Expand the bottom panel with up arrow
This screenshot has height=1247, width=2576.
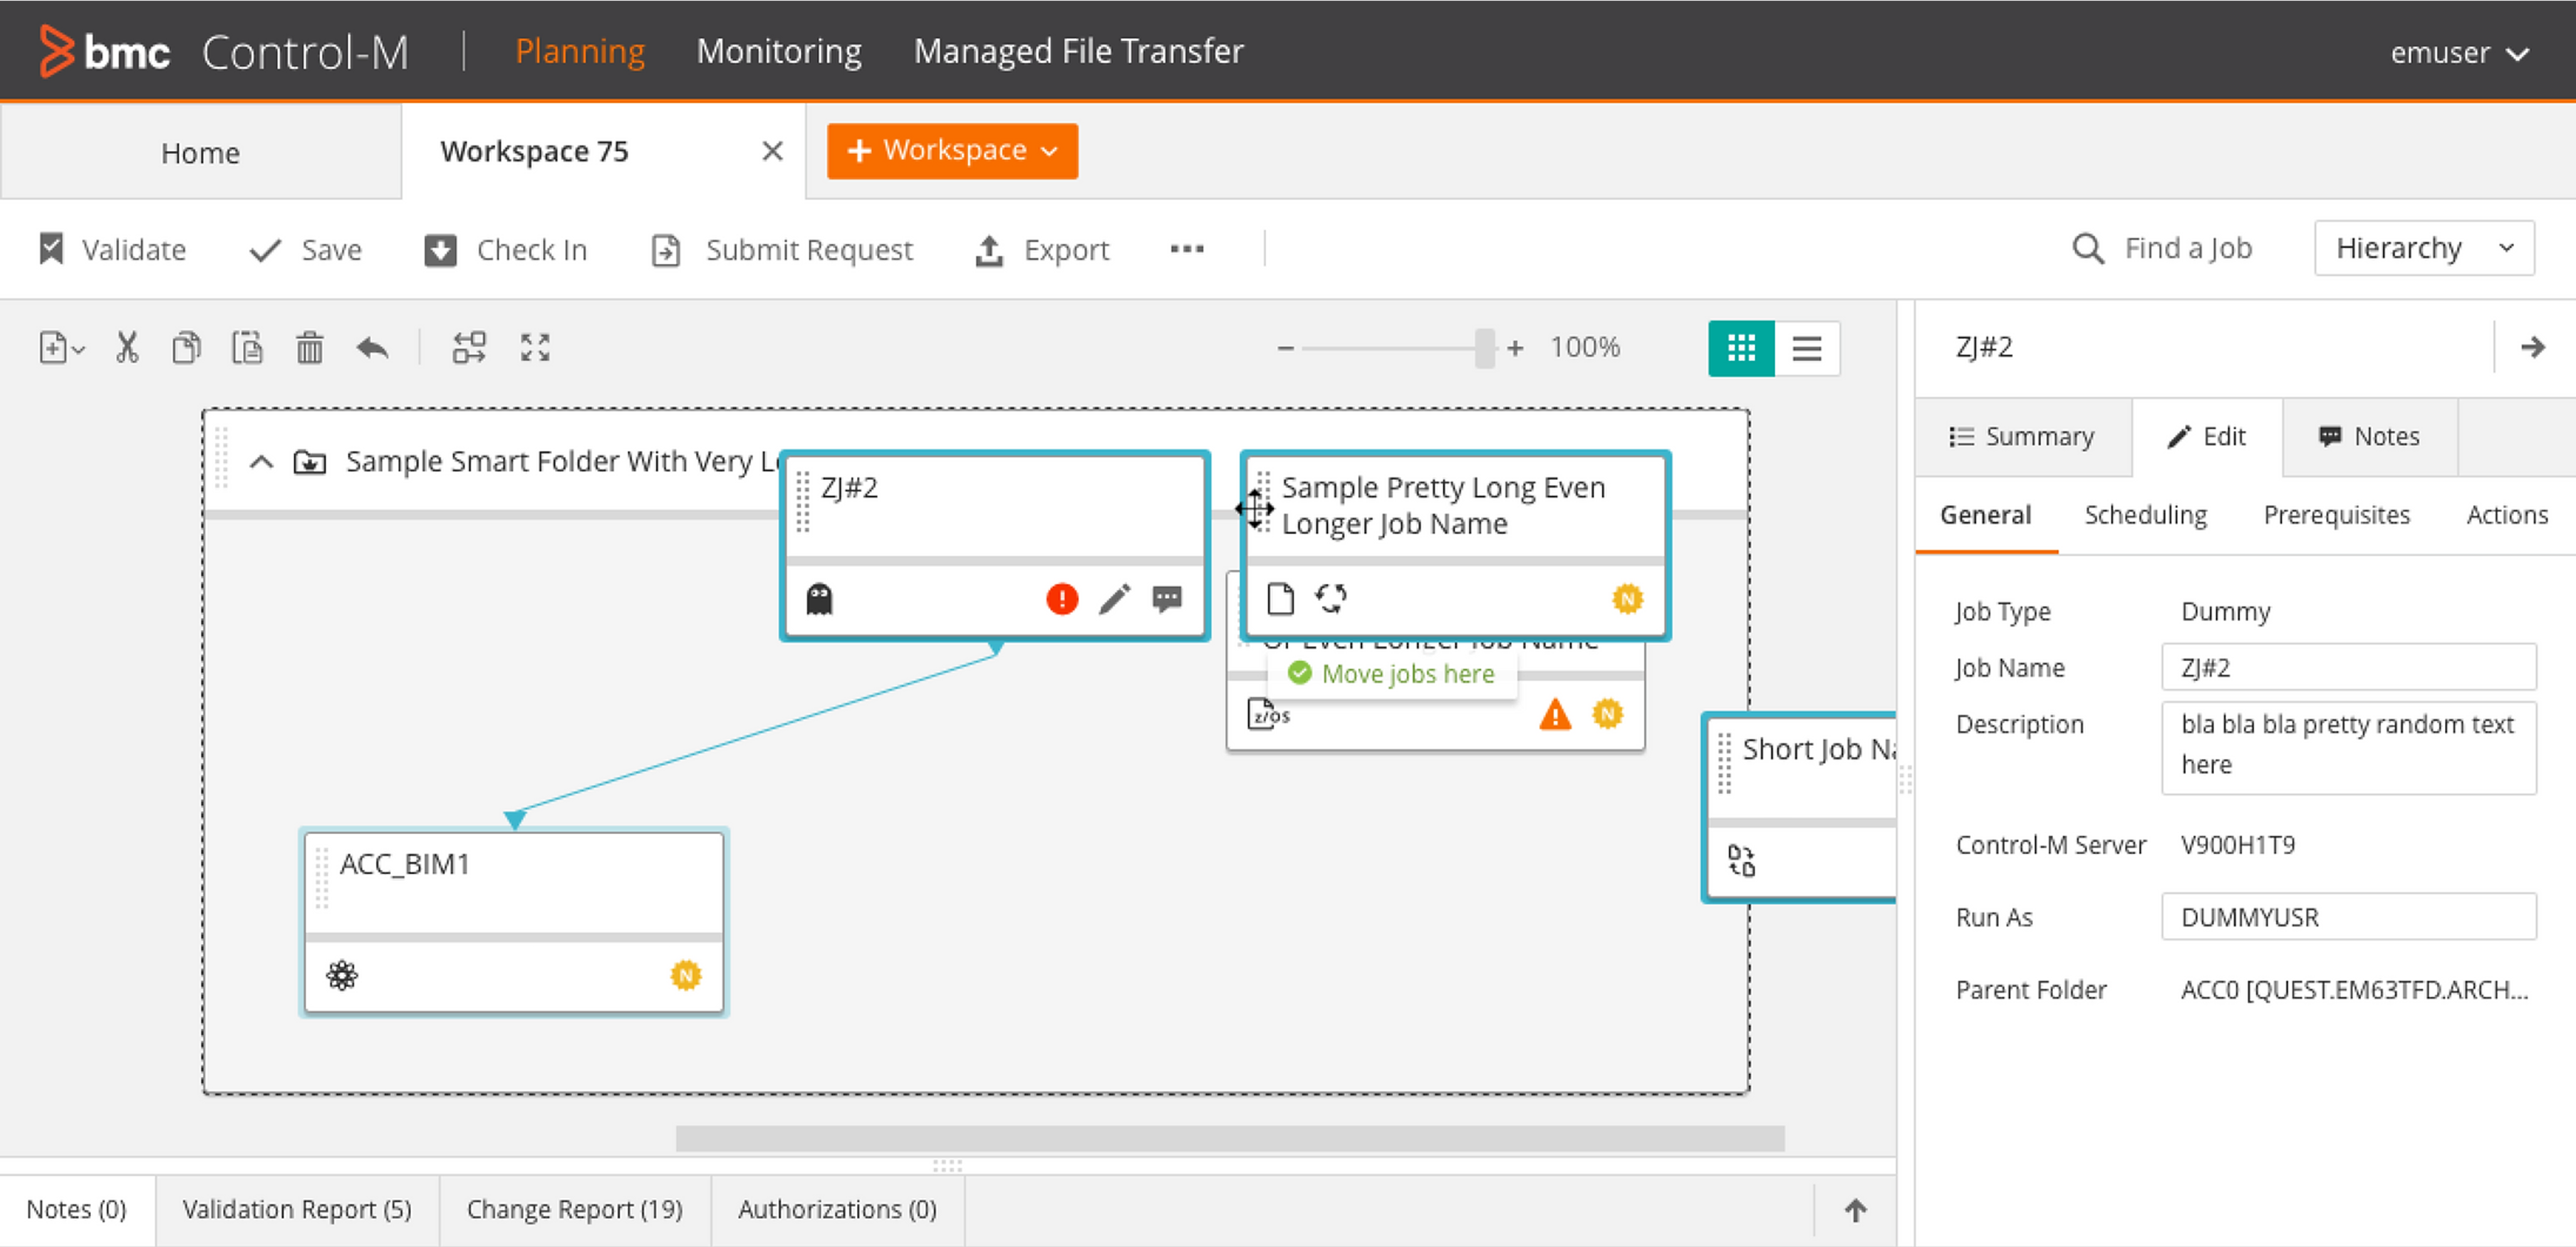tap(1856, 1210)
